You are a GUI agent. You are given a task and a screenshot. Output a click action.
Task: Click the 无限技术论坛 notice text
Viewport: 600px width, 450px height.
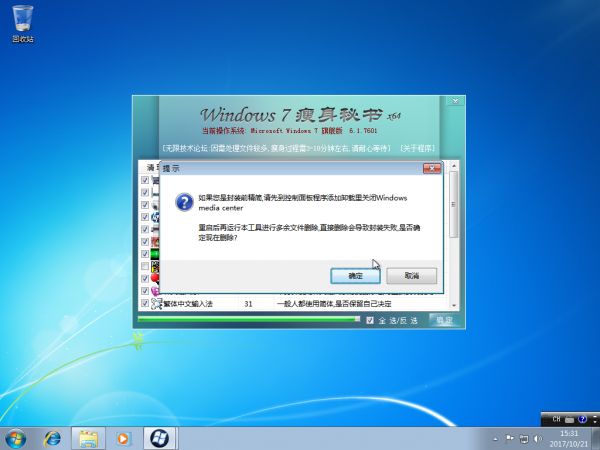pos(277,148)
